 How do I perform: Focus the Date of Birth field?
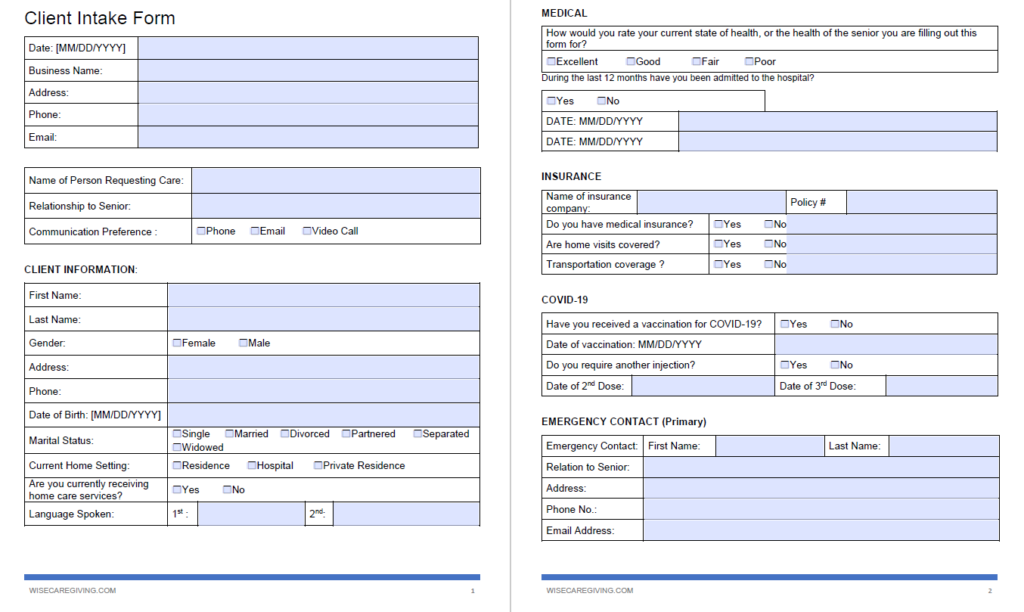(324, 415)
